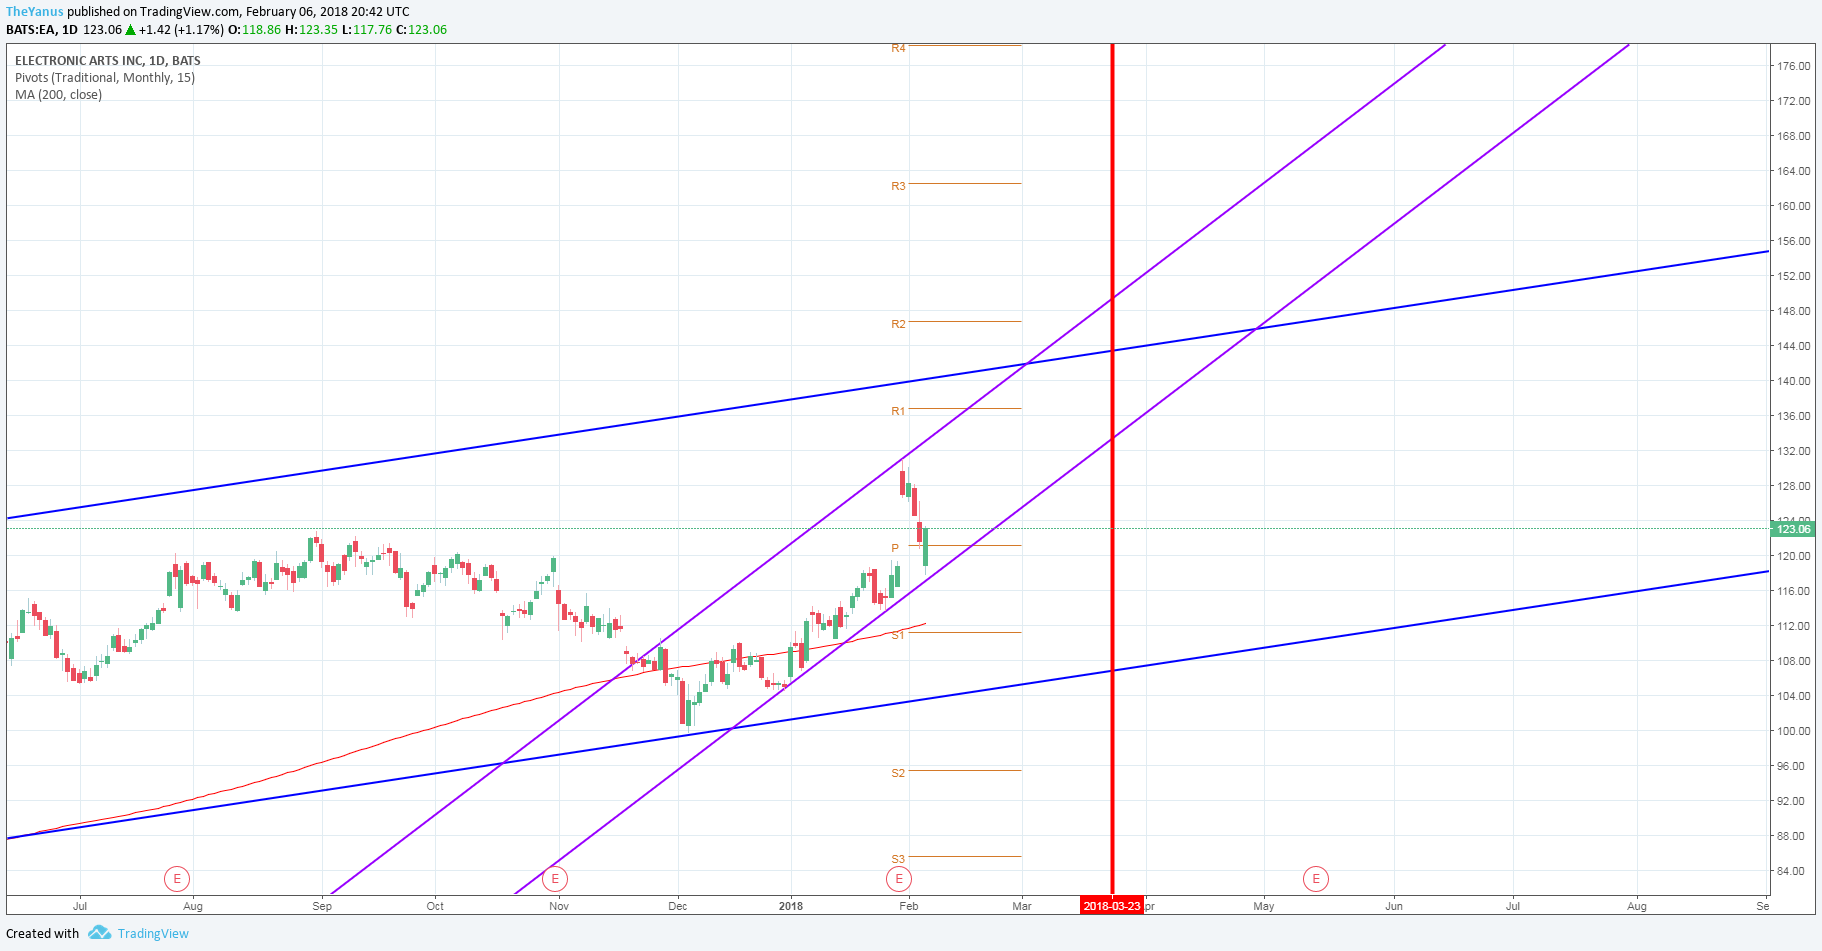Click the 2018 label on time axis

click(791, 906)
